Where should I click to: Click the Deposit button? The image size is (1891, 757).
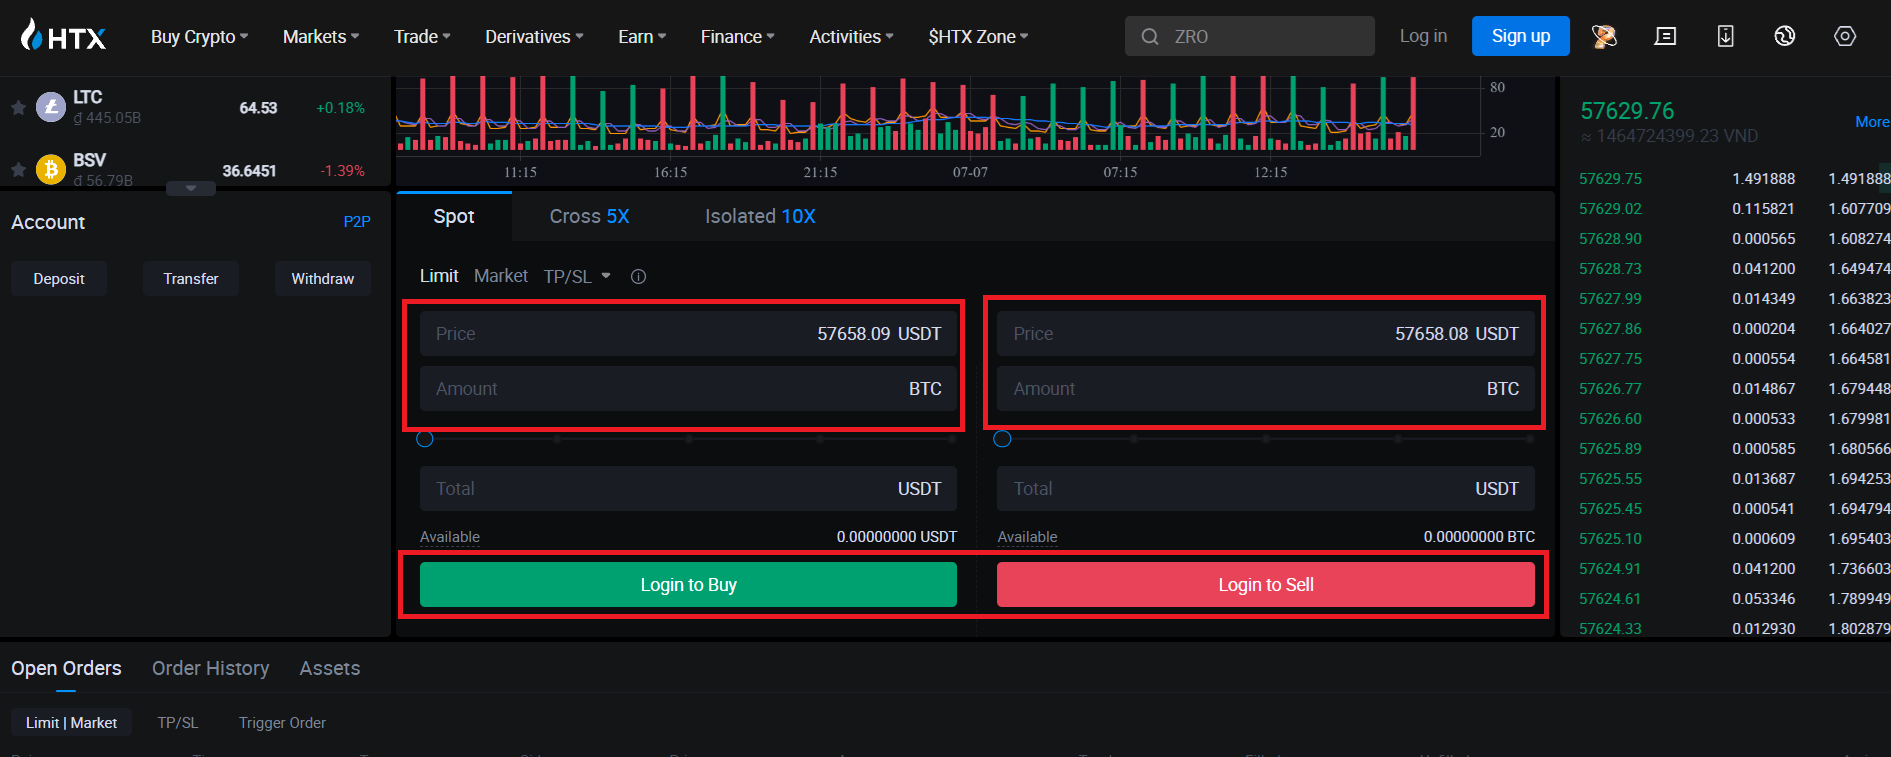[x=59, y=278]
